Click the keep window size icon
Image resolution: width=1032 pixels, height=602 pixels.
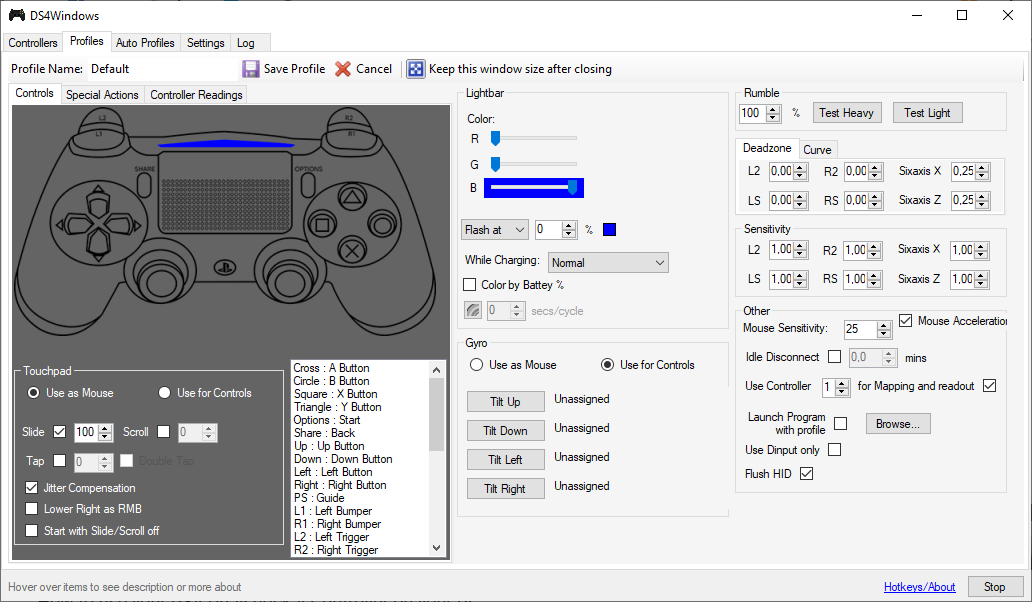click(x=415, y=69)
